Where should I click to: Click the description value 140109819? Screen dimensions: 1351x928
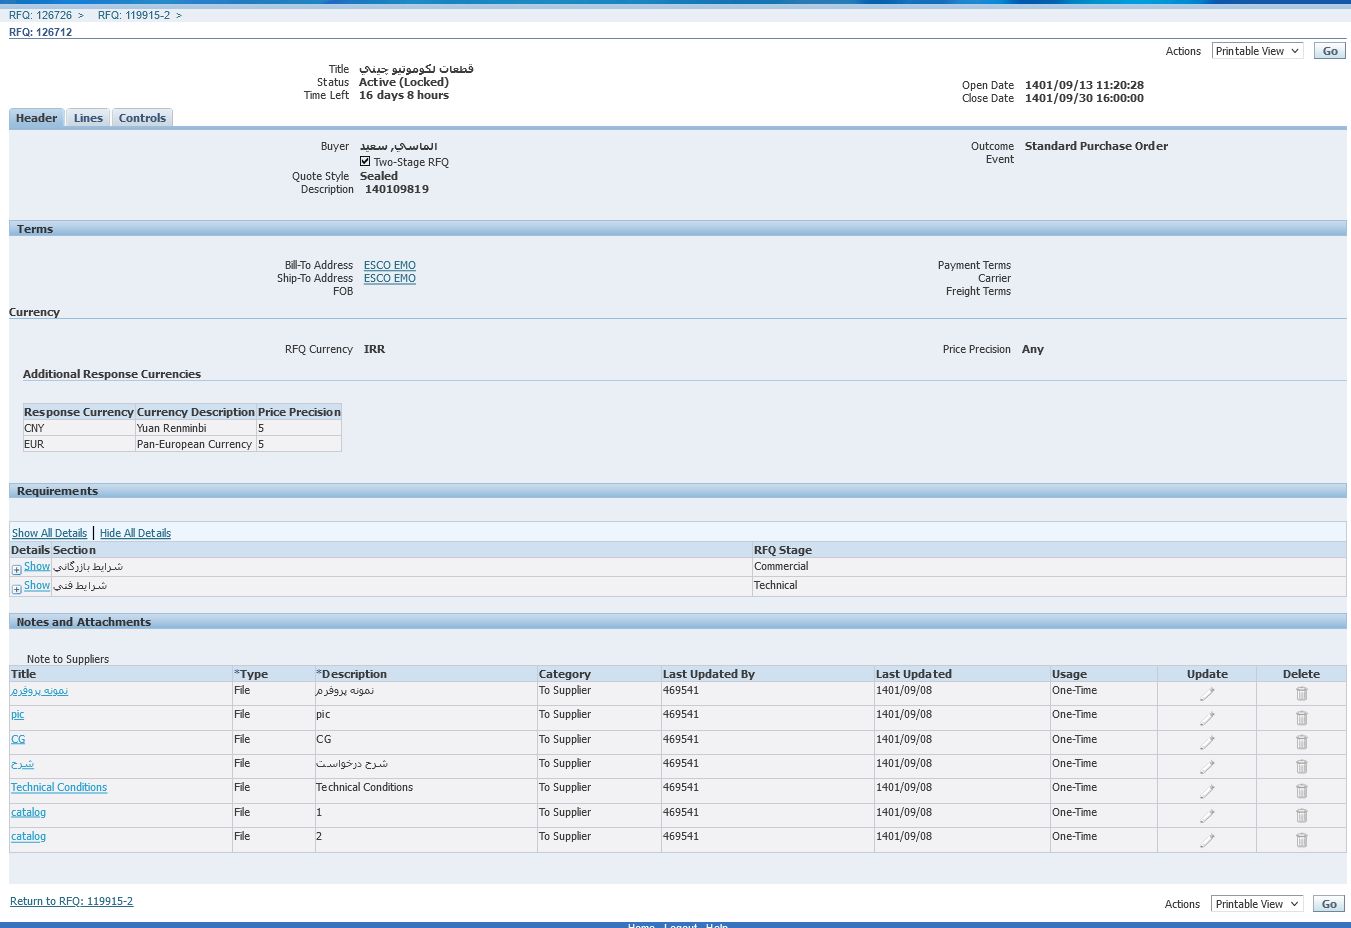click(x=397, y=189)
